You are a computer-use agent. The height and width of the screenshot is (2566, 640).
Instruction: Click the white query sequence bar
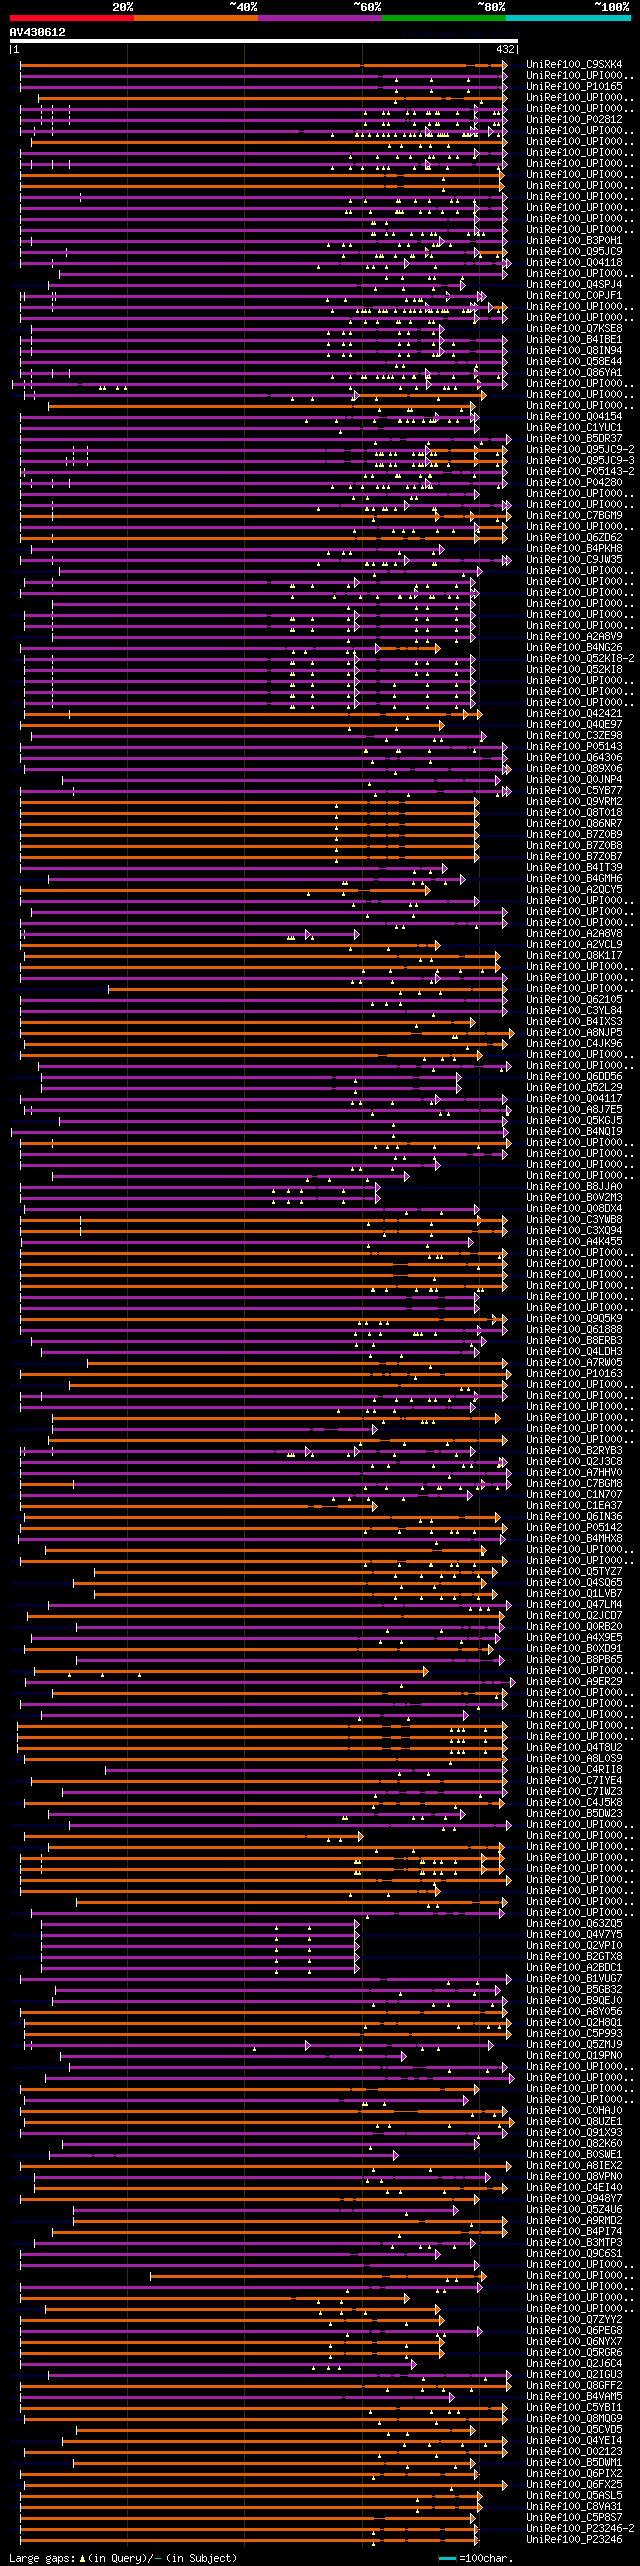[264, 41]
